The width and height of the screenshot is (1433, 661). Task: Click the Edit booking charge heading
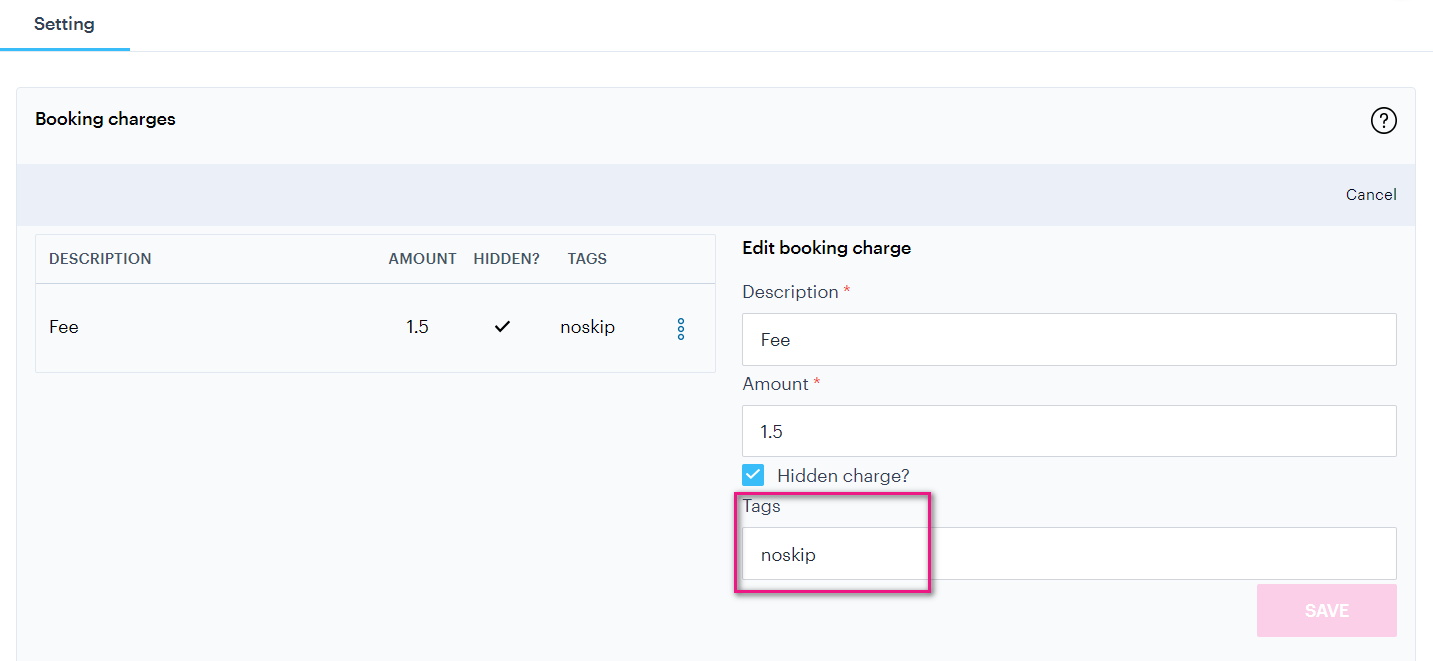[x=826, y=248]
